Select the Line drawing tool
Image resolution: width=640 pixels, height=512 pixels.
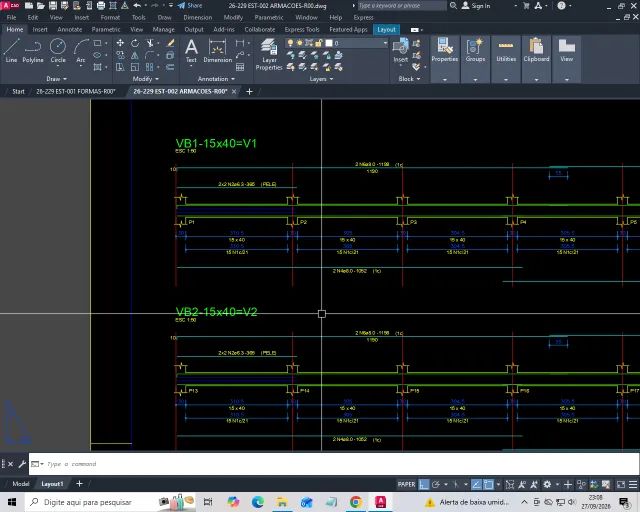tap(11, 51)
